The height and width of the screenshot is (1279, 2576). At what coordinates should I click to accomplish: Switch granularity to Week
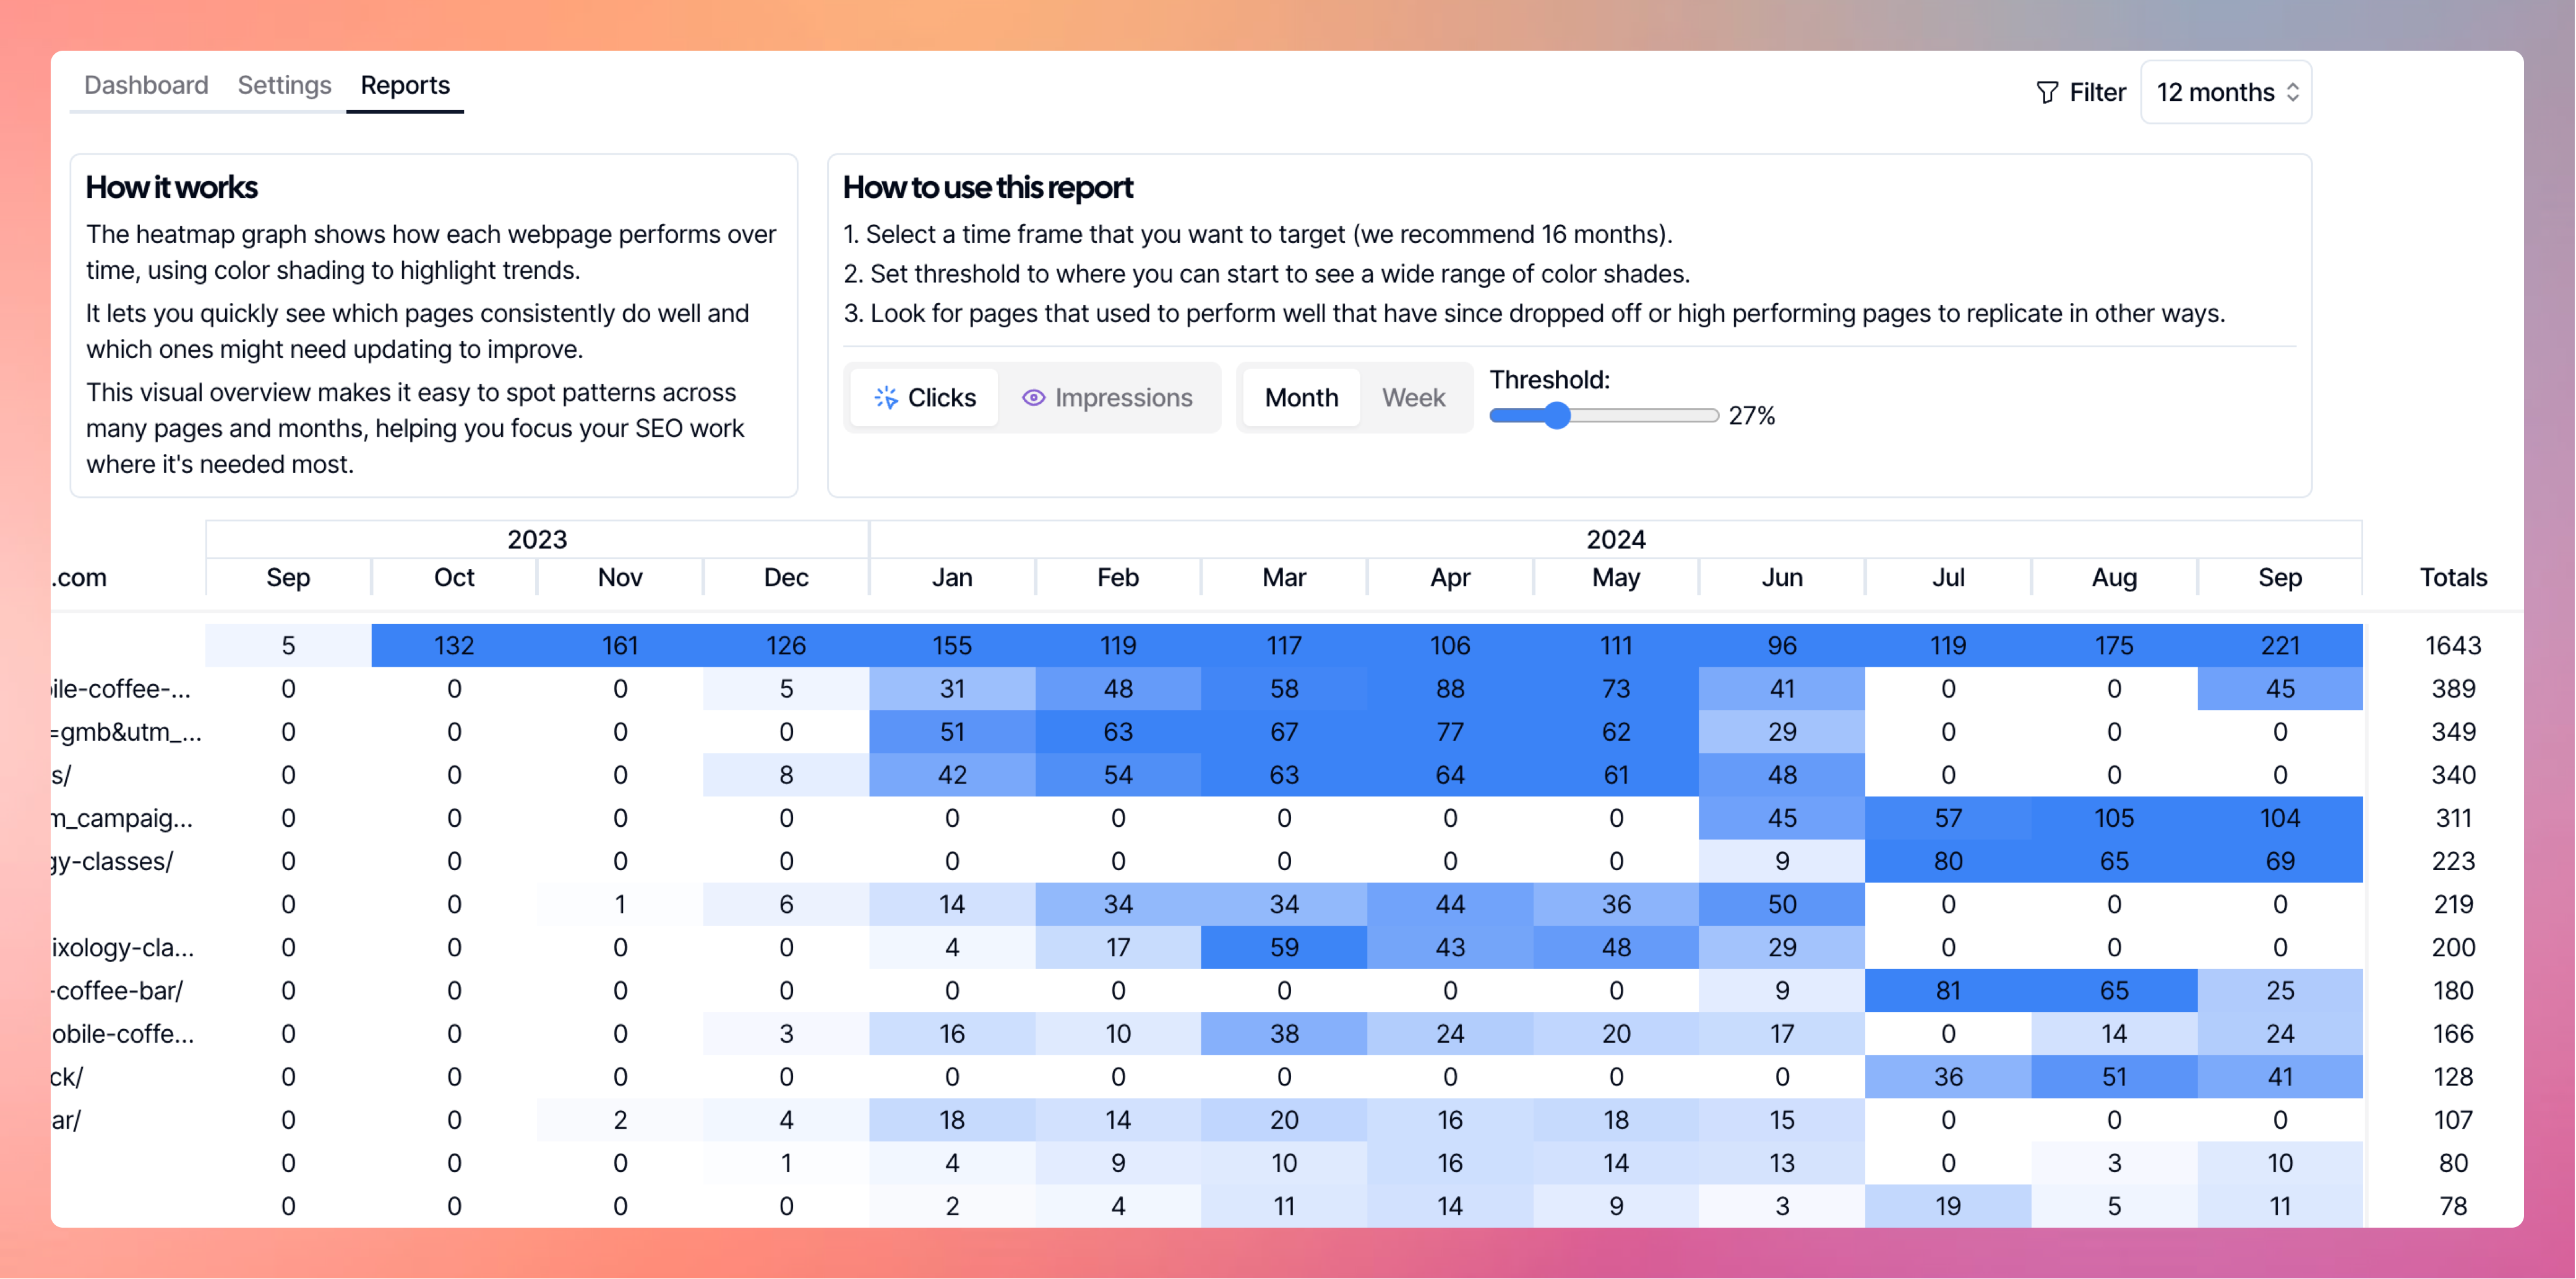1413,397
